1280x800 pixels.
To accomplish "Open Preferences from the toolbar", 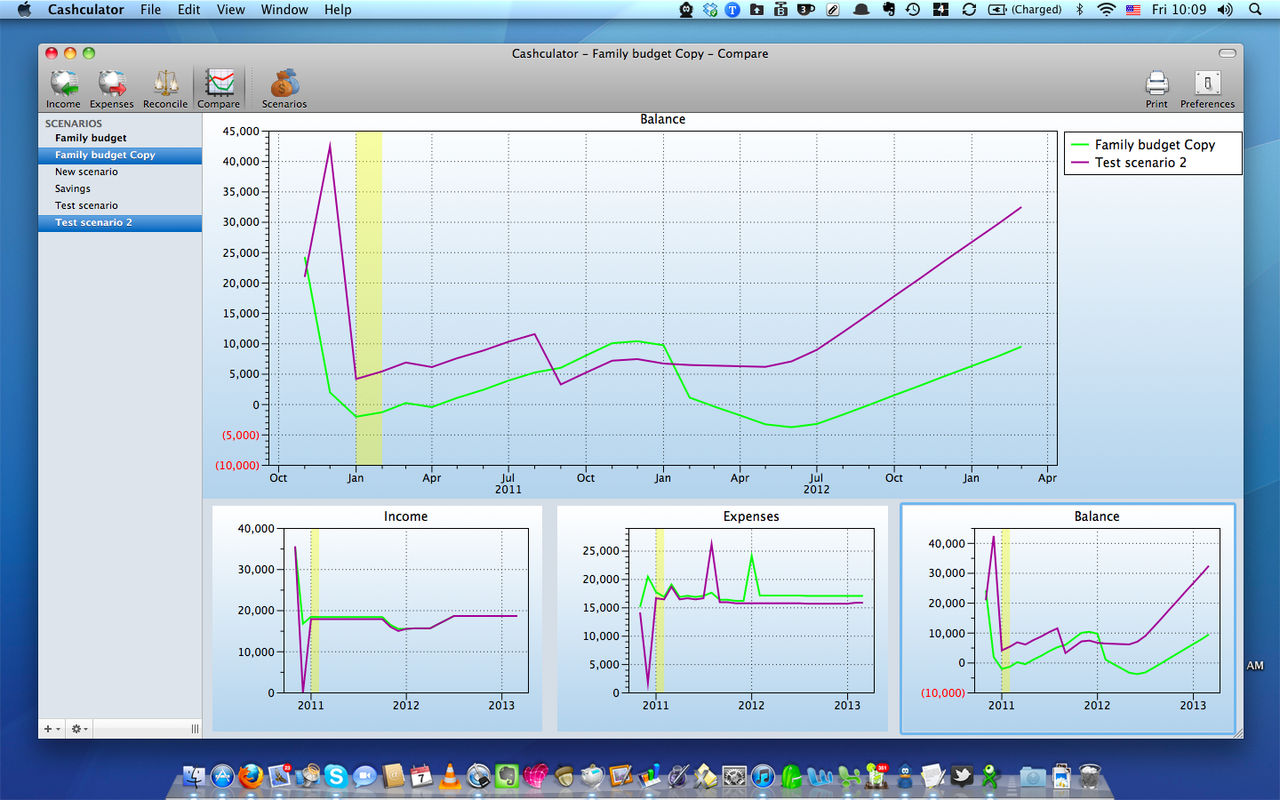I will (x=1207, y=88).
